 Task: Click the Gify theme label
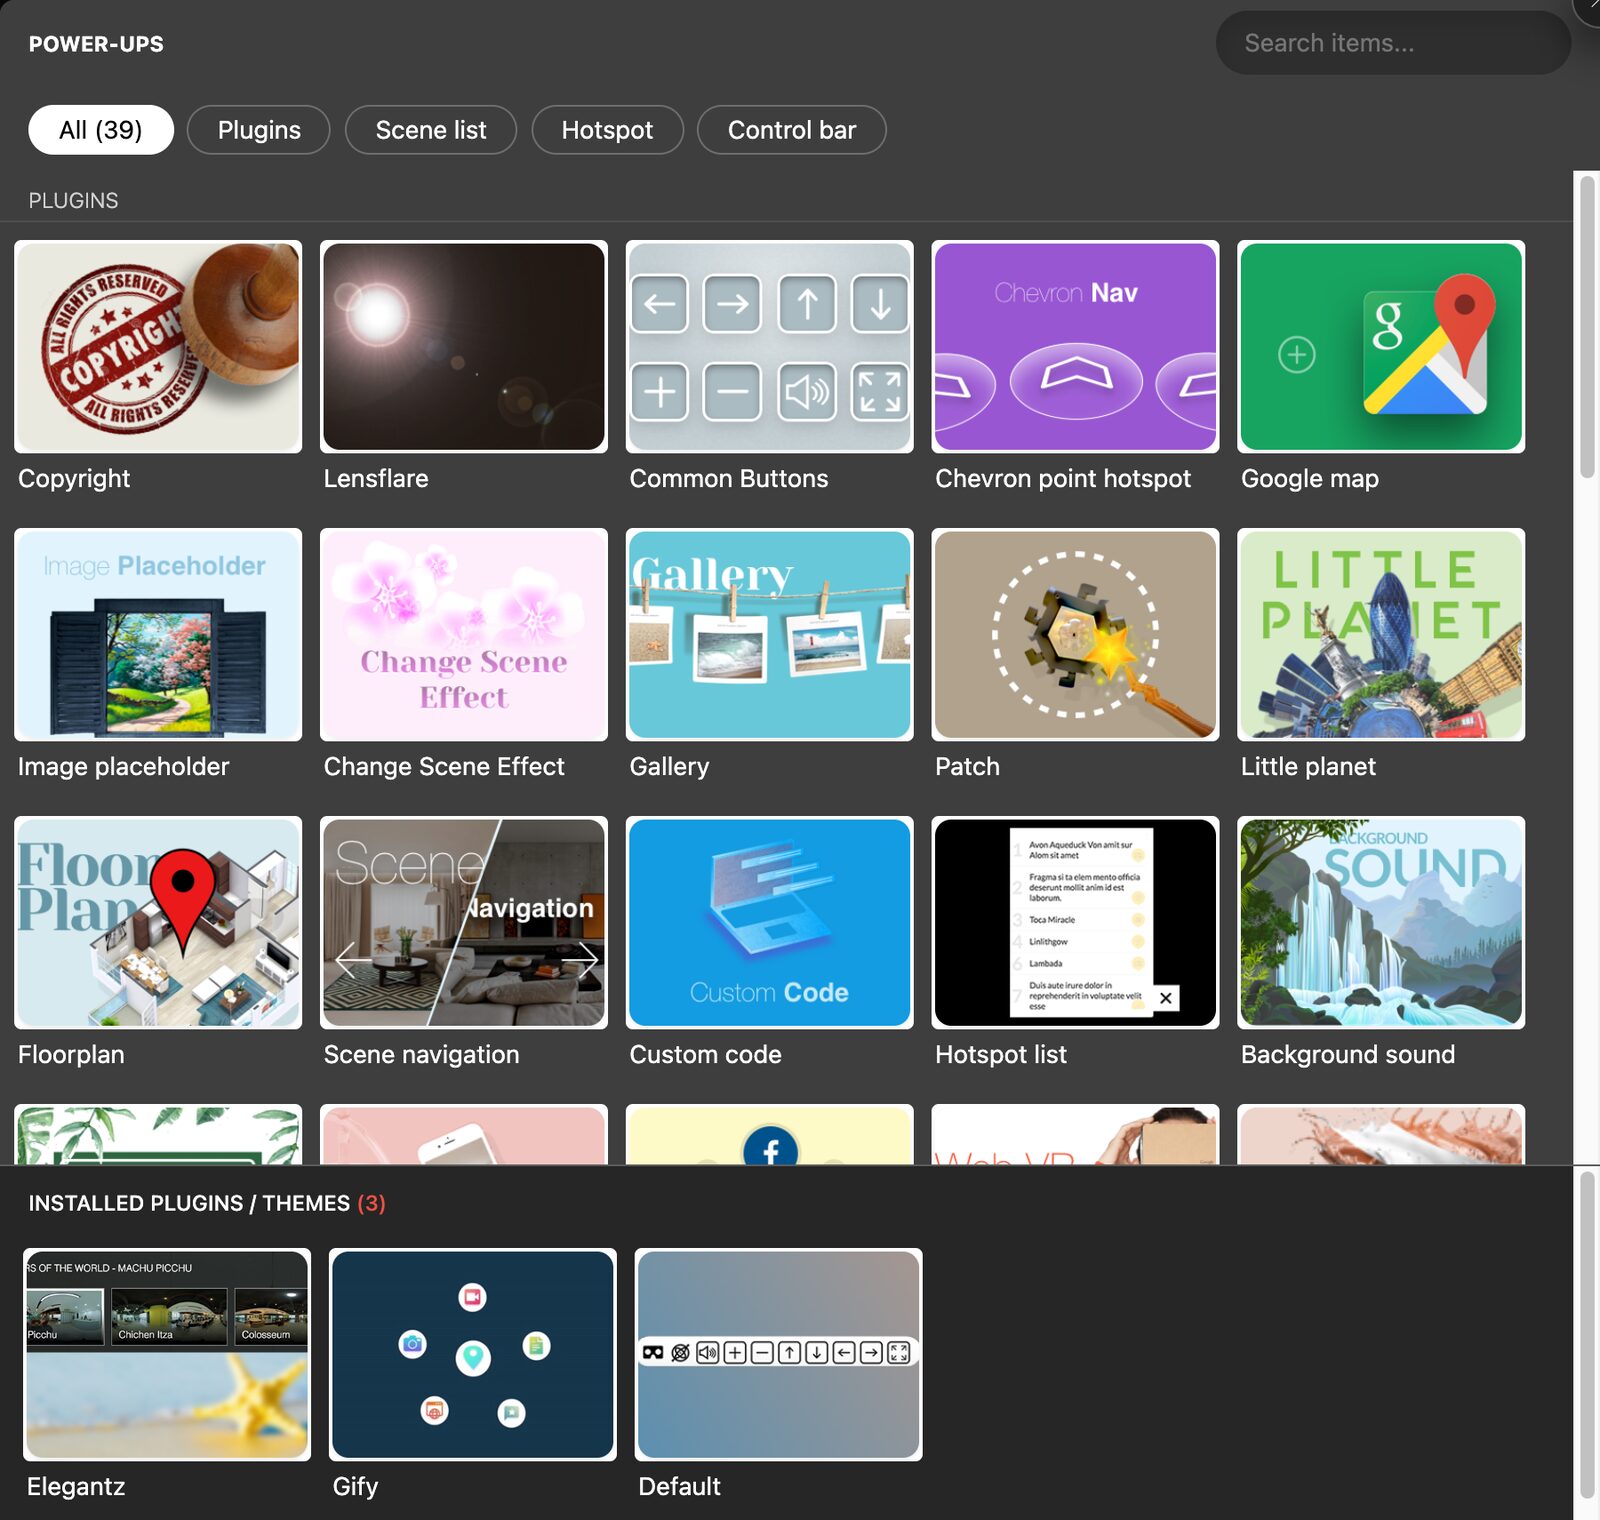[x=355, y=1487]
